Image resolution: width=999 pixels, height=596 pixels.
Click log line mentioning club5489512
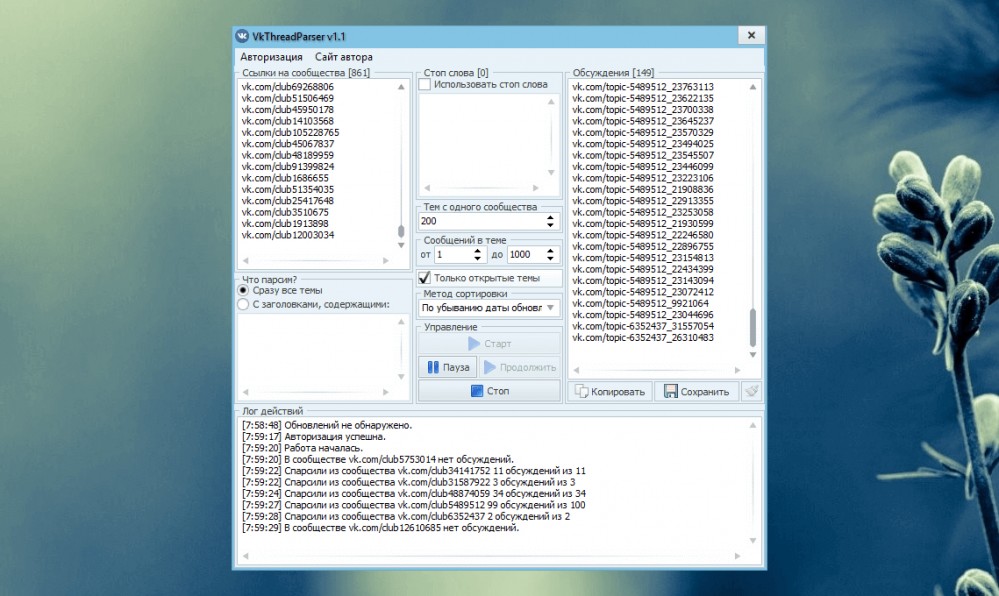[413, 505]
